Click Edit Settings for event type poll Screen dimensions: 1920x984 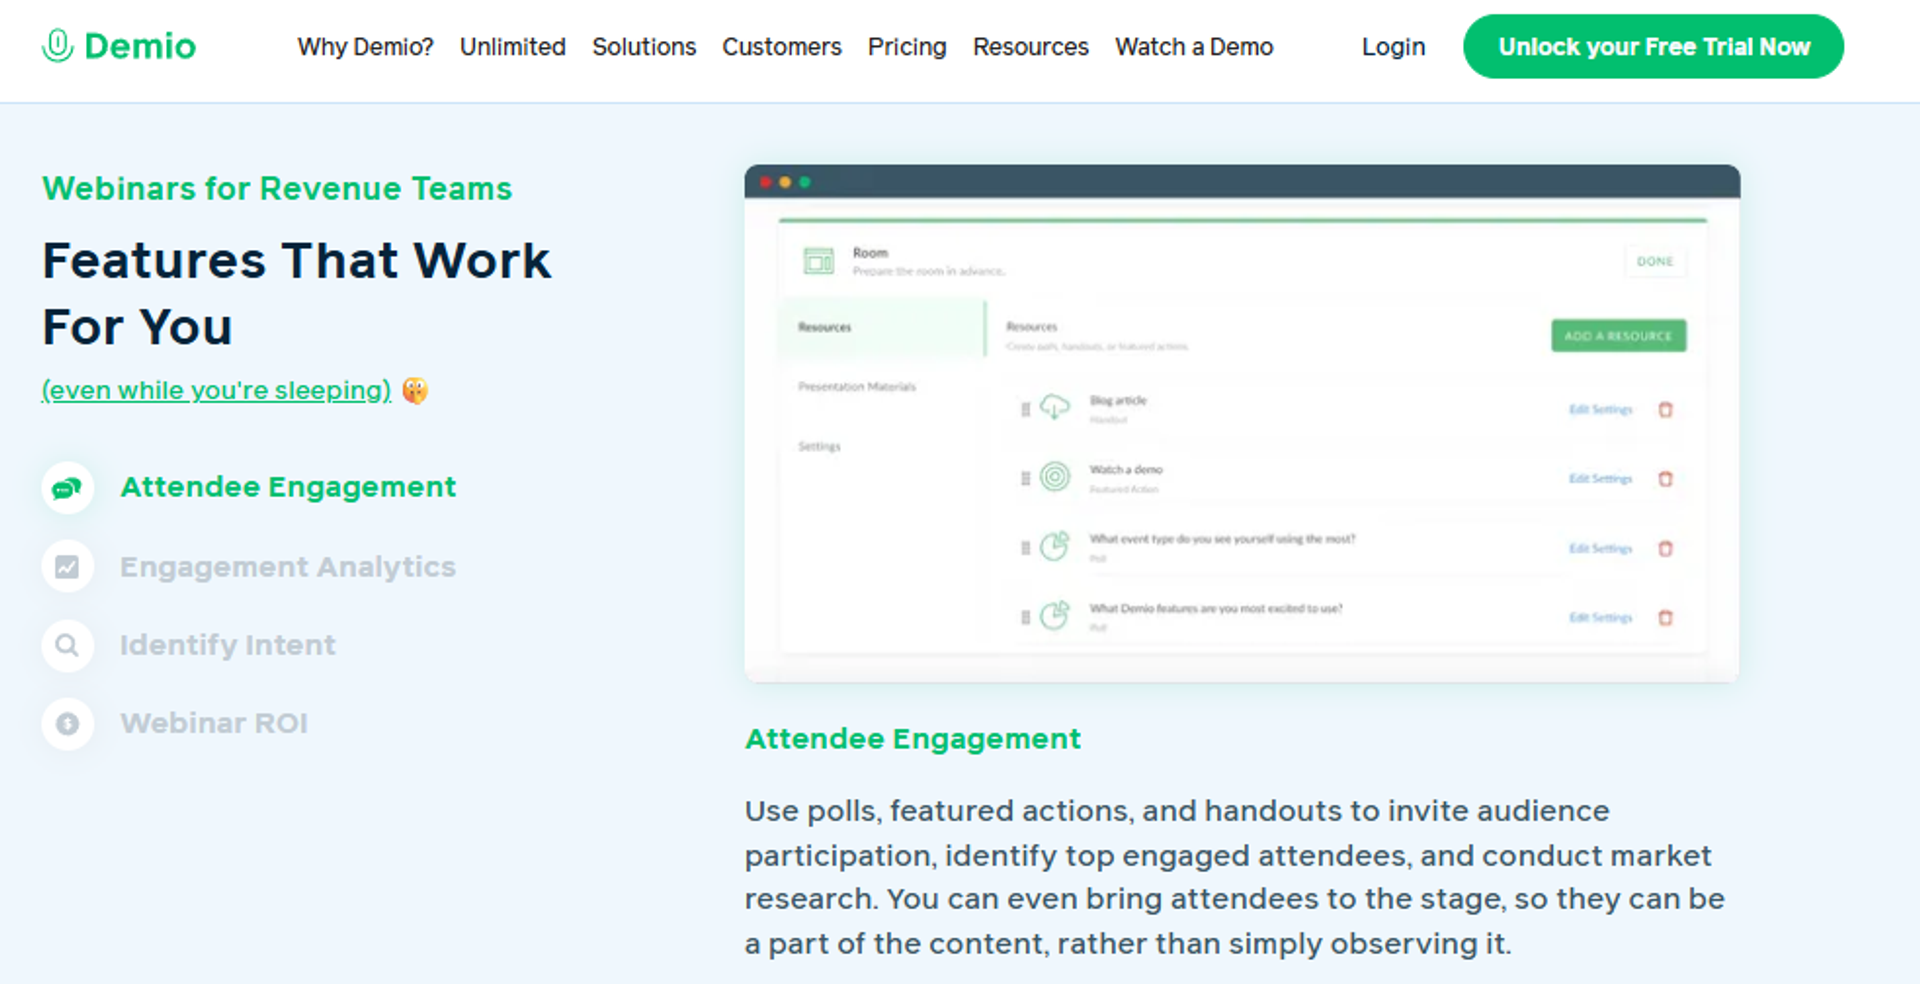click(1600, 548)
